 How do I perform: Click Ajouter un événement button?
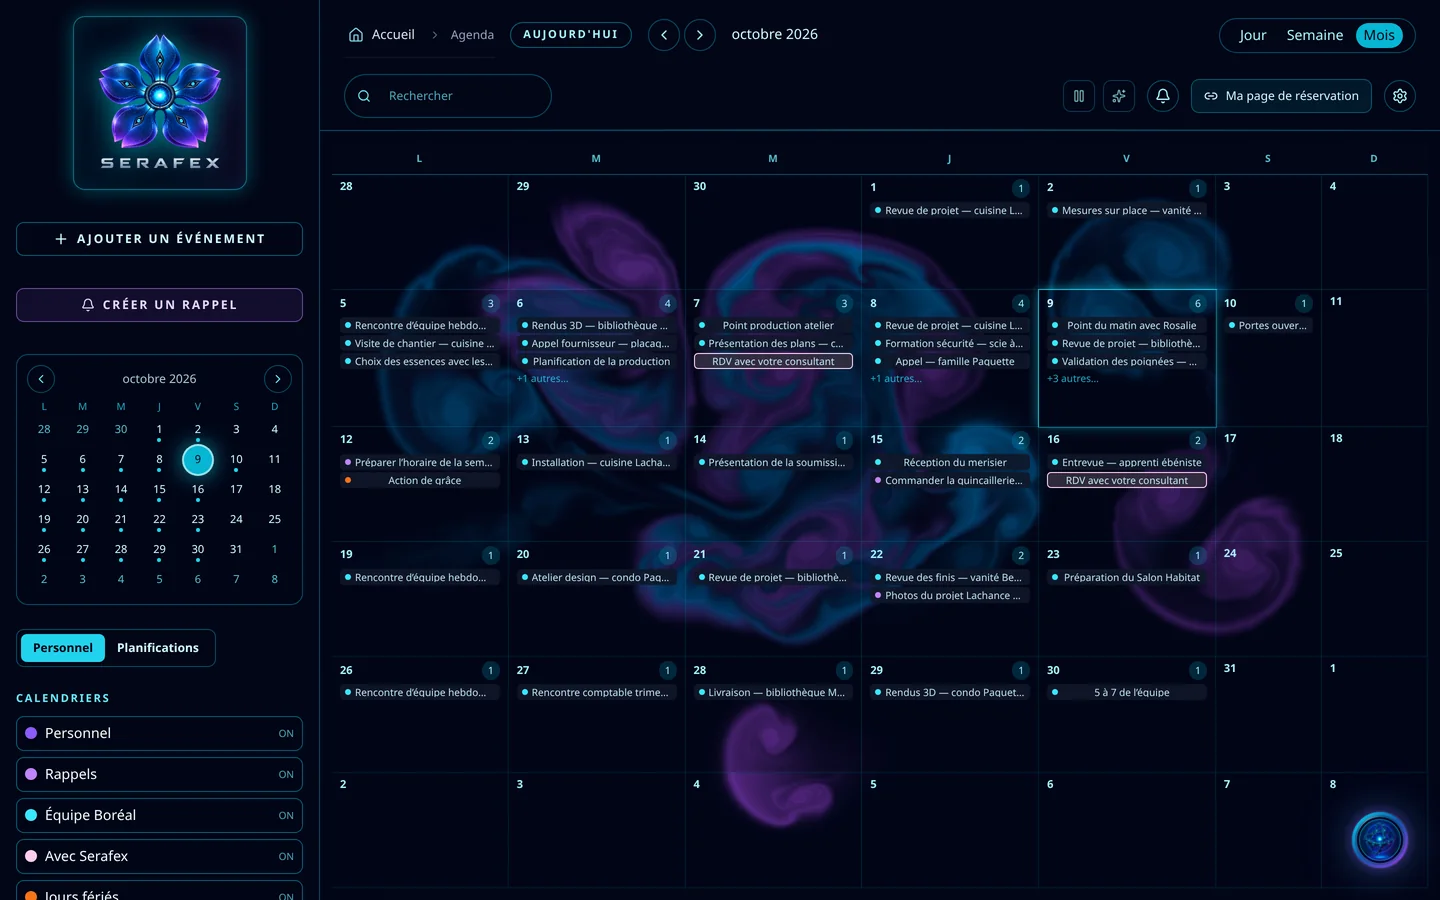(160, 239)
